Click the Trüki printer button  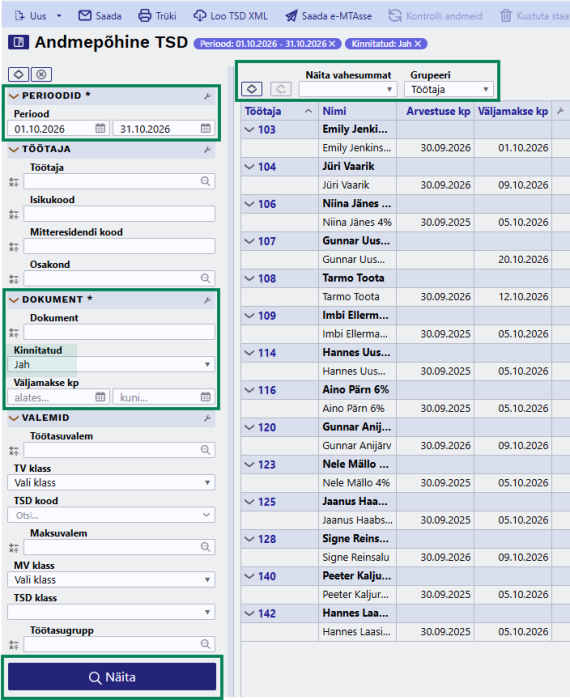(157, 16)
